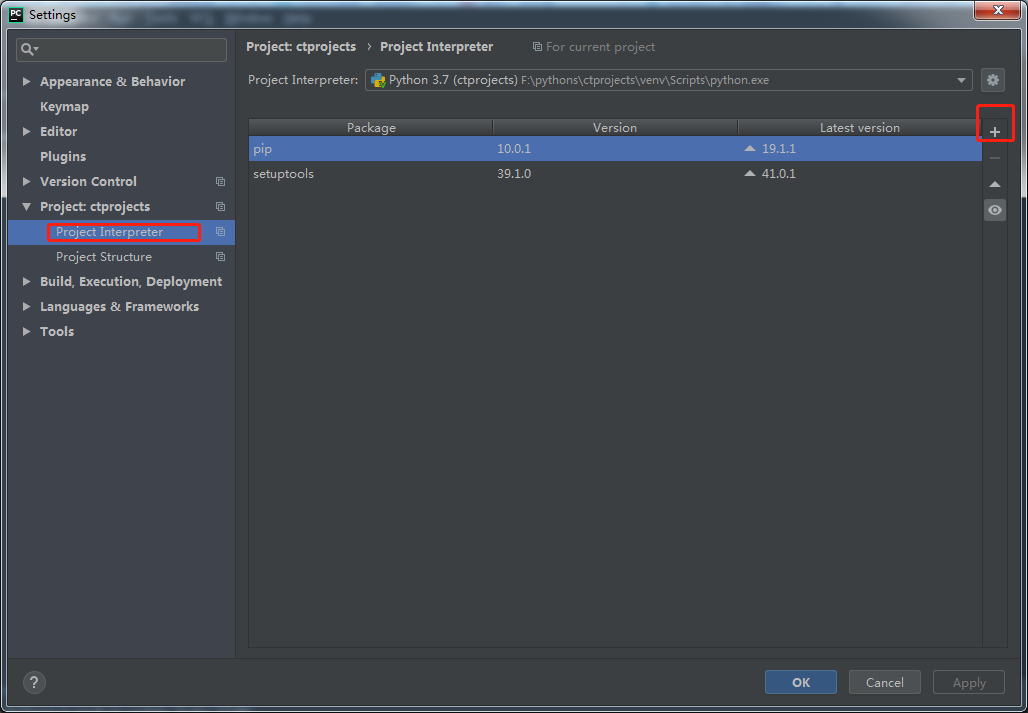Click the Help question mark icon
This screenshot has height=713, width=1028.
point(33,682)
